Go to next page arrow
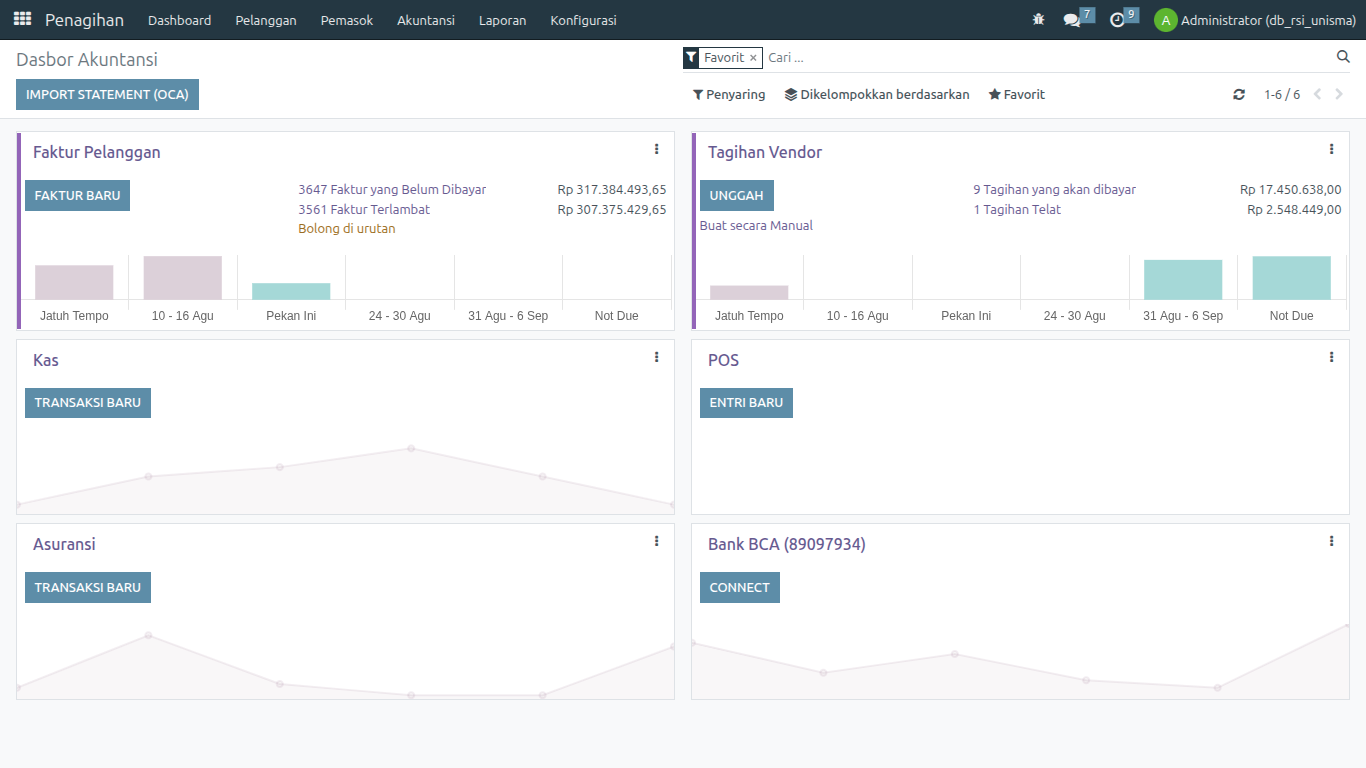 pyautogui.click(x=1340, y=95)
